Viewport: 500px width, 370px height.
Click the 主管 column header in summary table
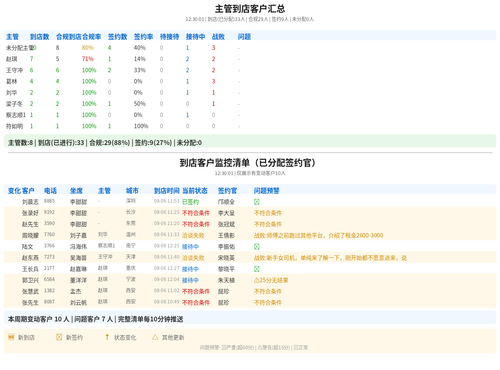13,37
